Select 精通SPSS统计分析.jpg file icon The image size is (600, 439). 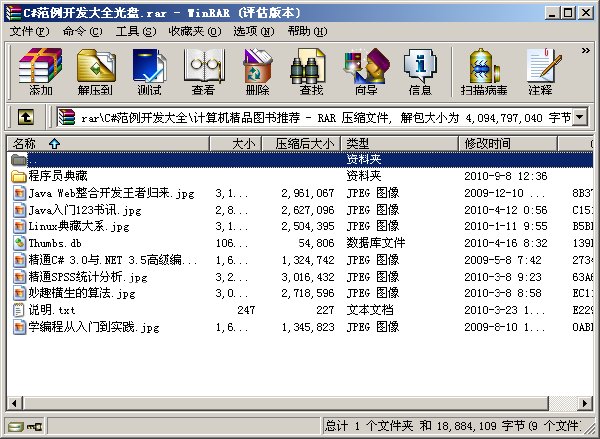pyautogui.click(x=19, y=277)
